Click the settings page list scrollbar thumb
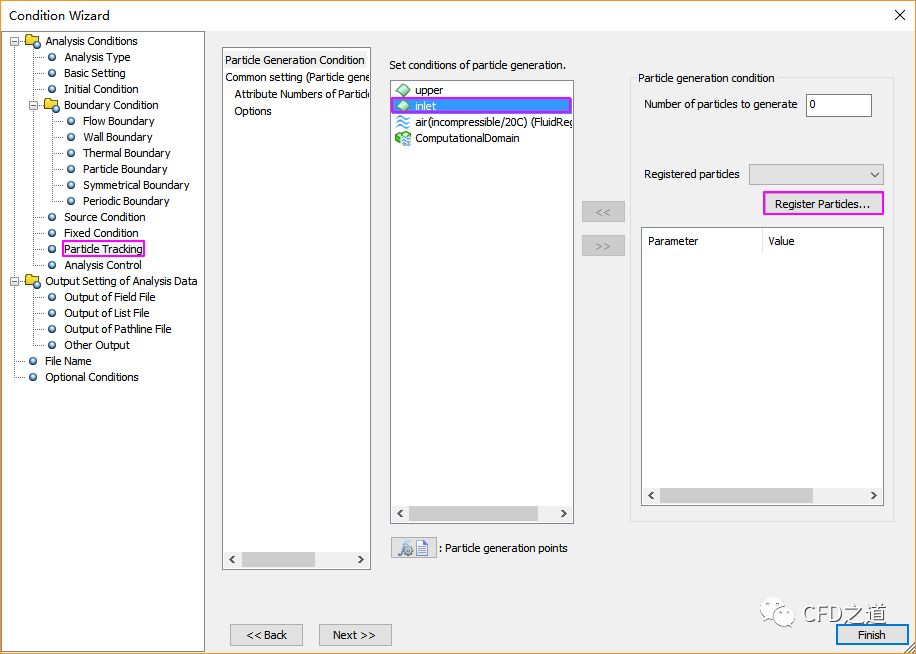 point(278,559)
